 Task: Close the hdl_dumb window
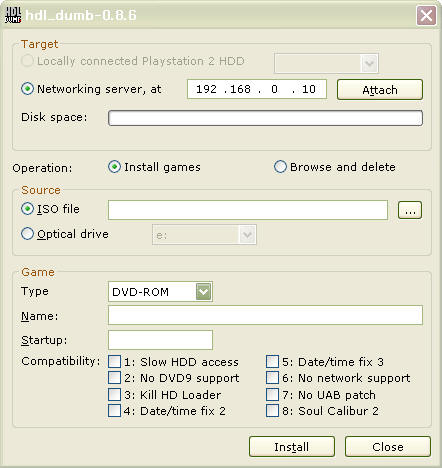(426, 15)
